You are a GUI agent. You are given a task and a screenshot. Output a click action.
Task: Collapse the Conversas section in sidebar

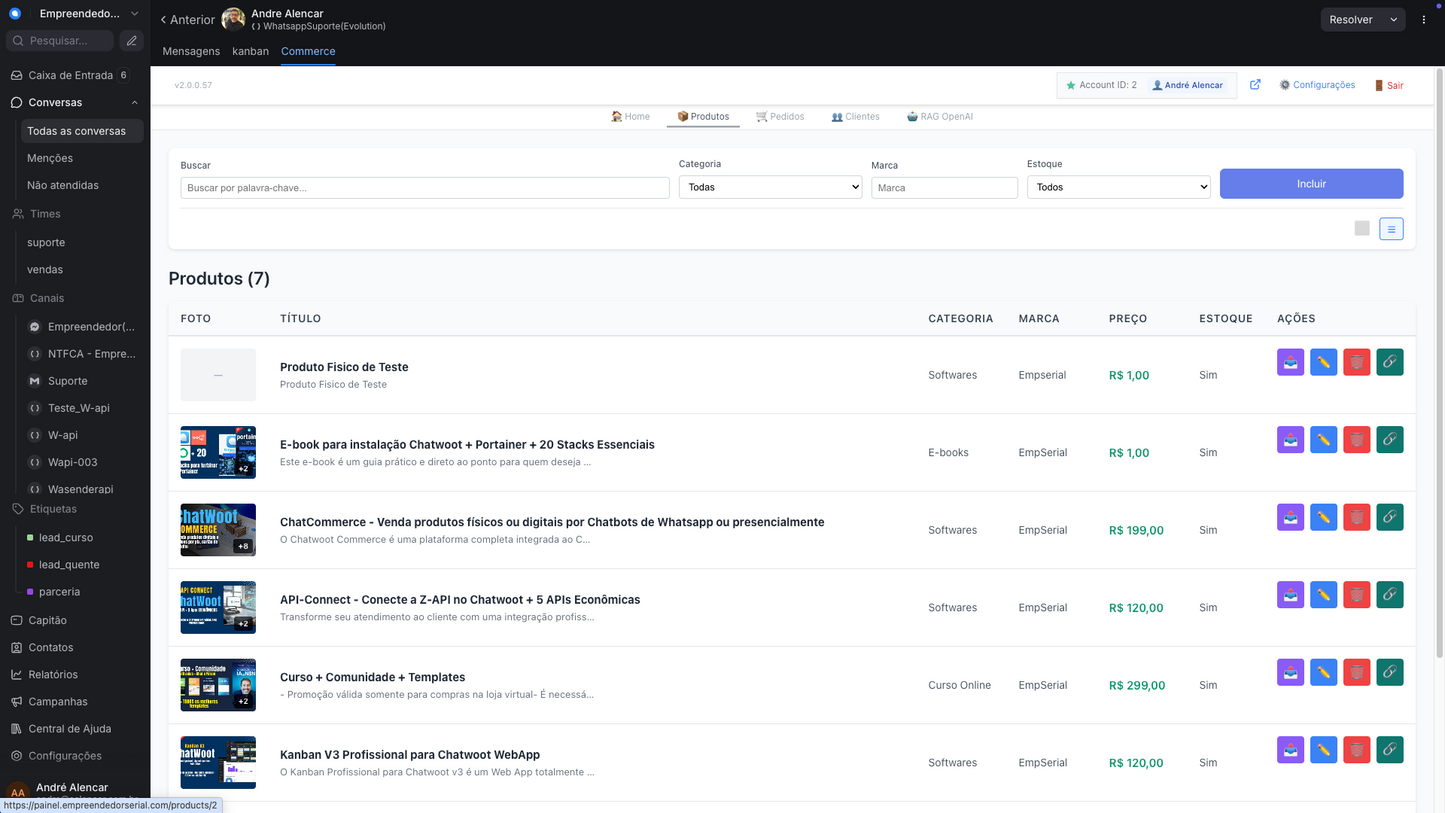(x=134, y=102)
